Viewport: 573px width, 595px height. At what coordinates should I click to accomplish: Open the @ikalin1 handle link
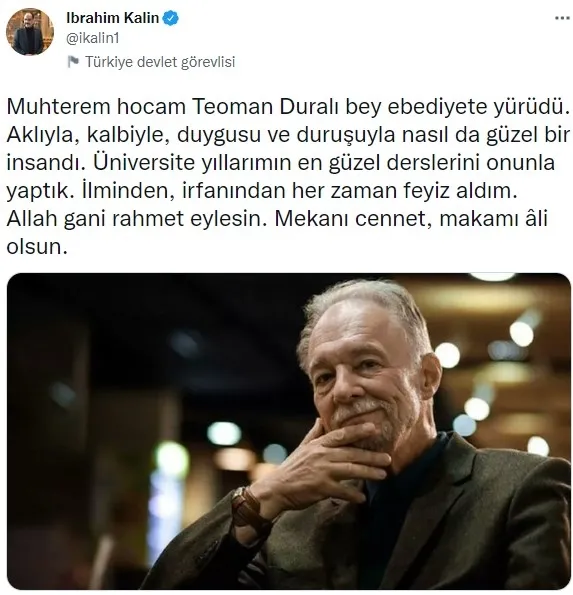tap(93, 38)
